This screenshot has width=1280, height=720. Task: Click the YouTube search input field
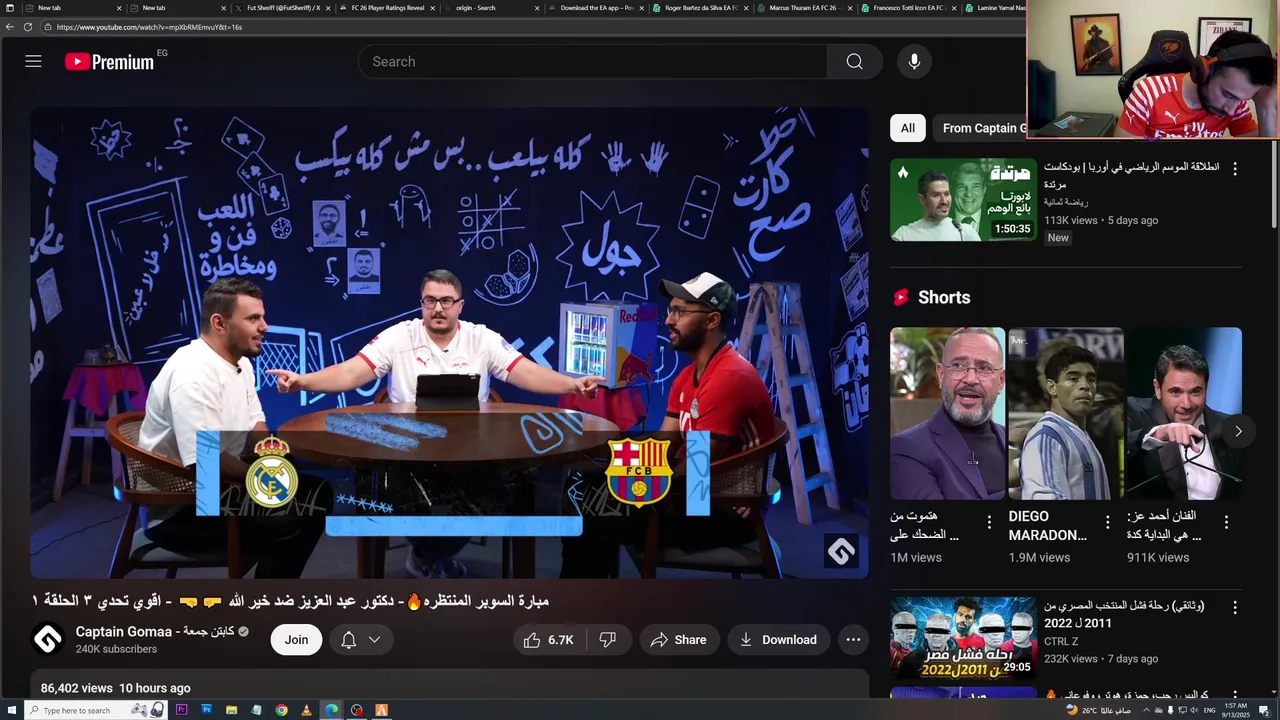click(x=592, y=61)
